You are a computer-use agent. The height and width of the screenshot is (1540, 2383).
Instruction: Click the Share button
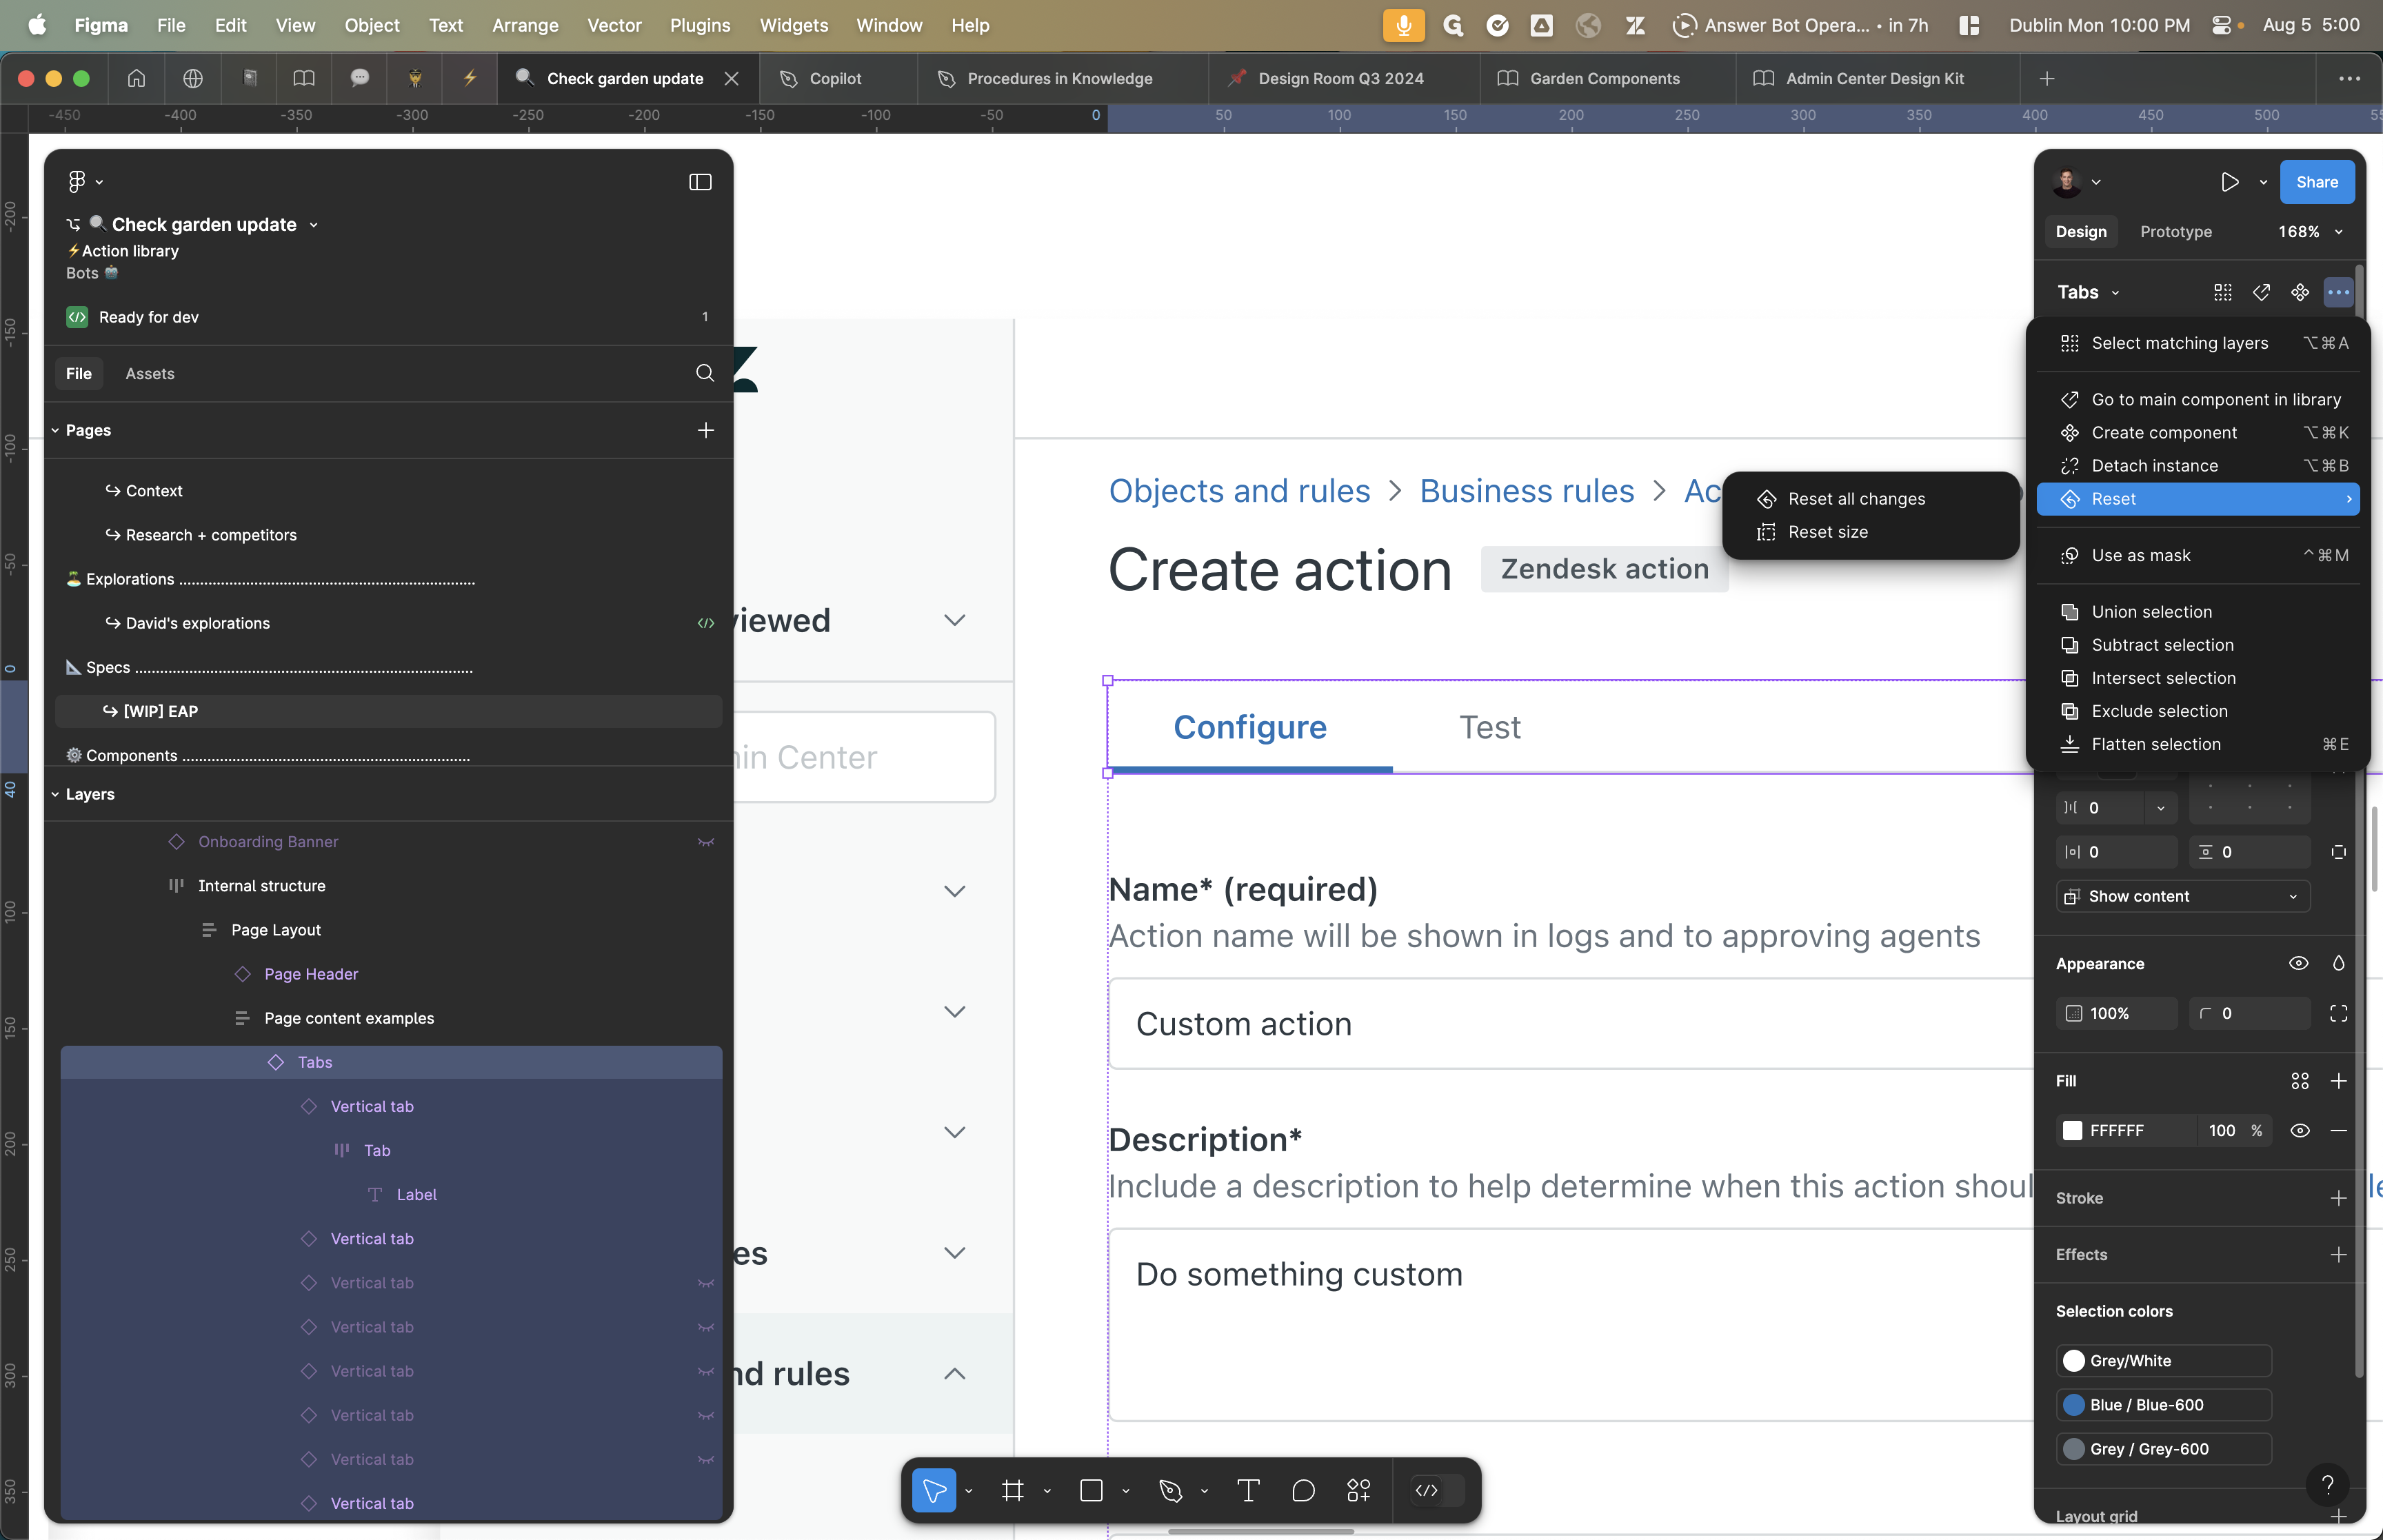[x=2317, y=182]
